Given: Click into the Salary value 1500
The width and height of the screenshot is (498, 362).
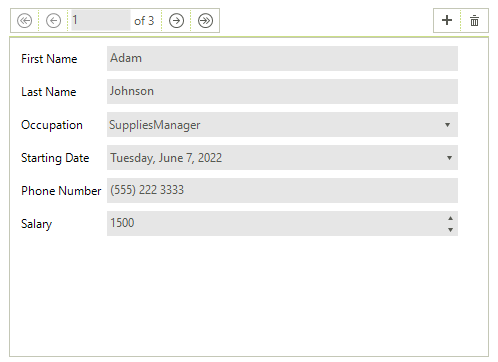Looking at the screenshot, I should [x=122, y=223].
